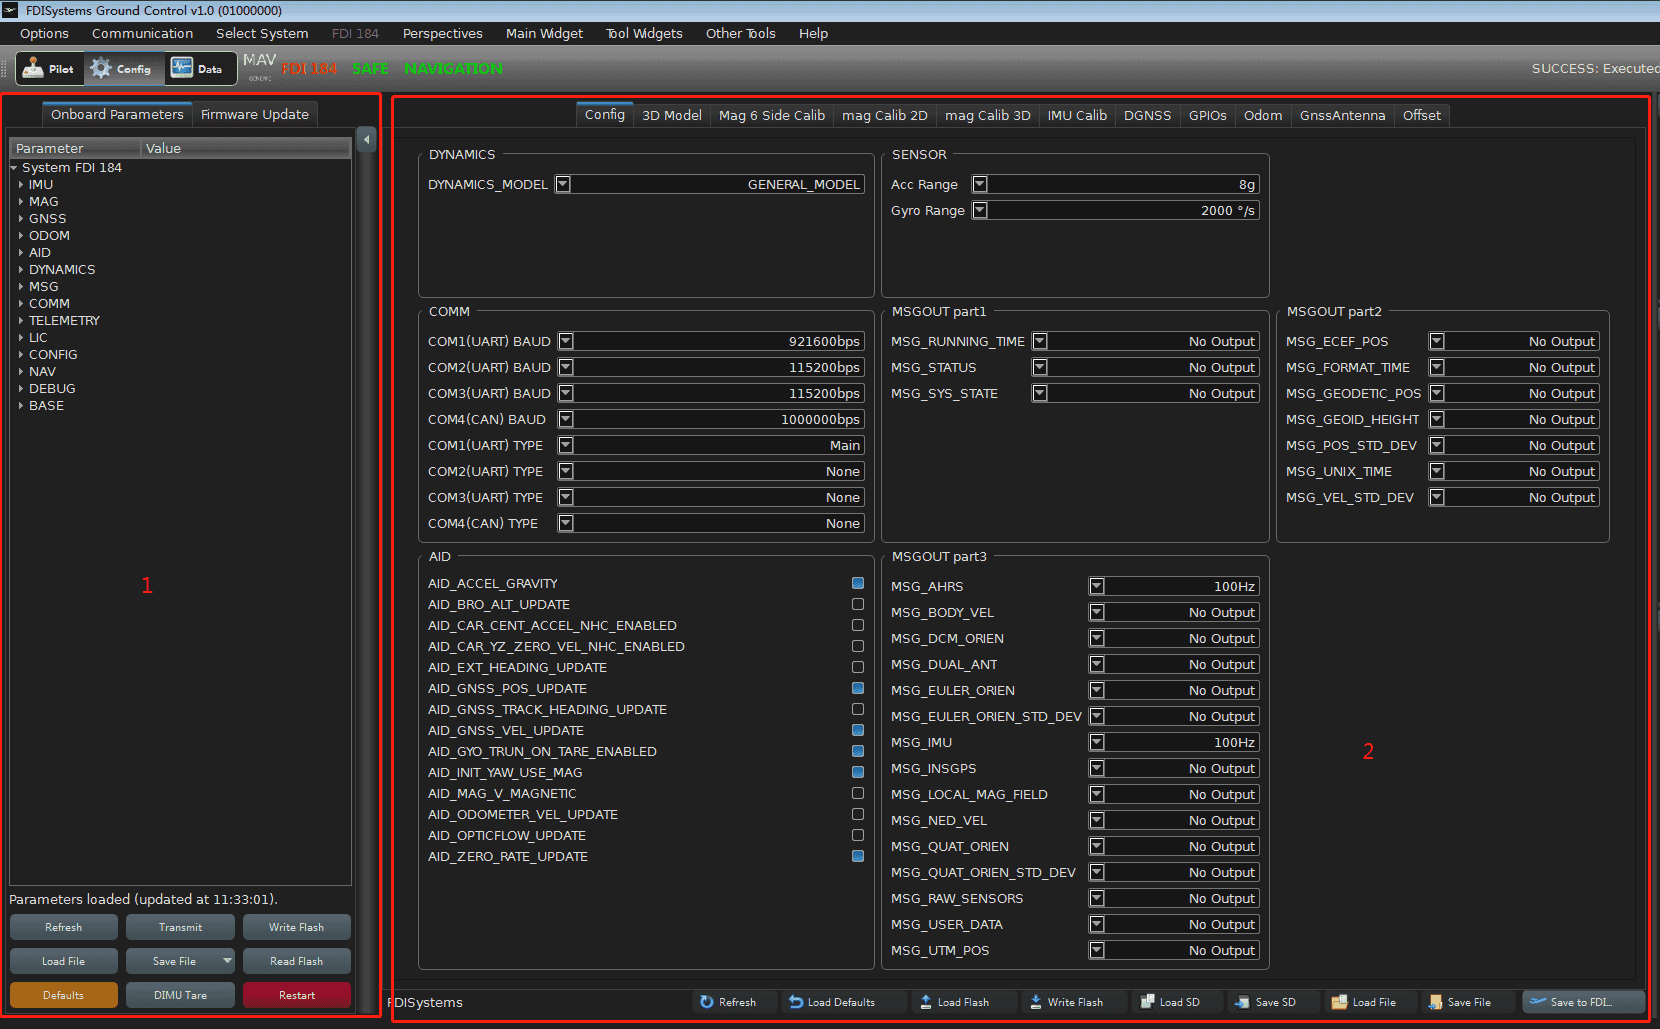
Task: Collapse the left panel with arrow handle
Action: pyautogui.click(x=367, y=140)
